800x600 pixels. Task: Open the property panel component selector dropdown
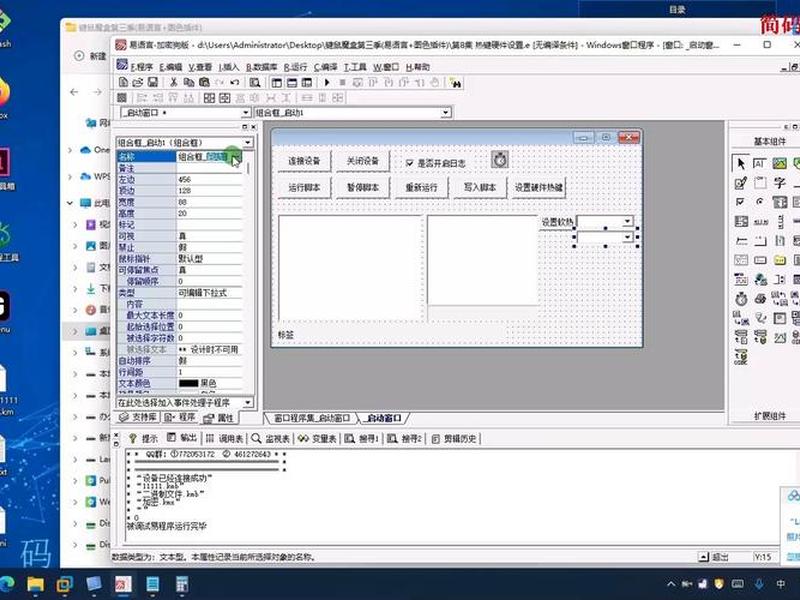[x=247, y=142]
